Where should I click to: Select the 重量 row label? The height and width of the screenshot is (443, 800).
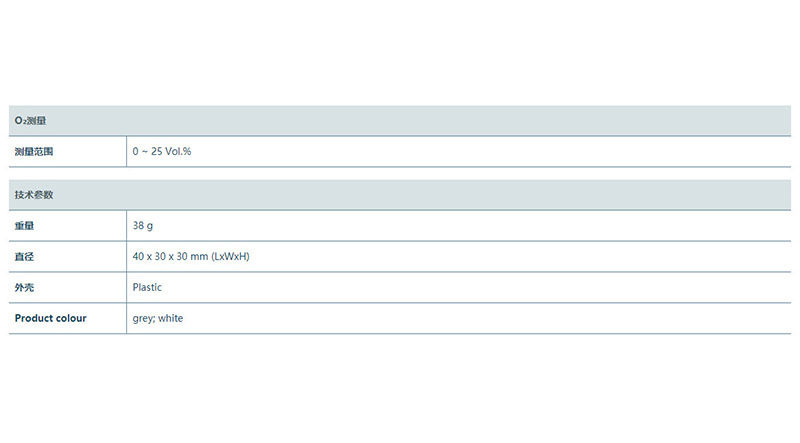pyautogui.click(x=24, y=226)
